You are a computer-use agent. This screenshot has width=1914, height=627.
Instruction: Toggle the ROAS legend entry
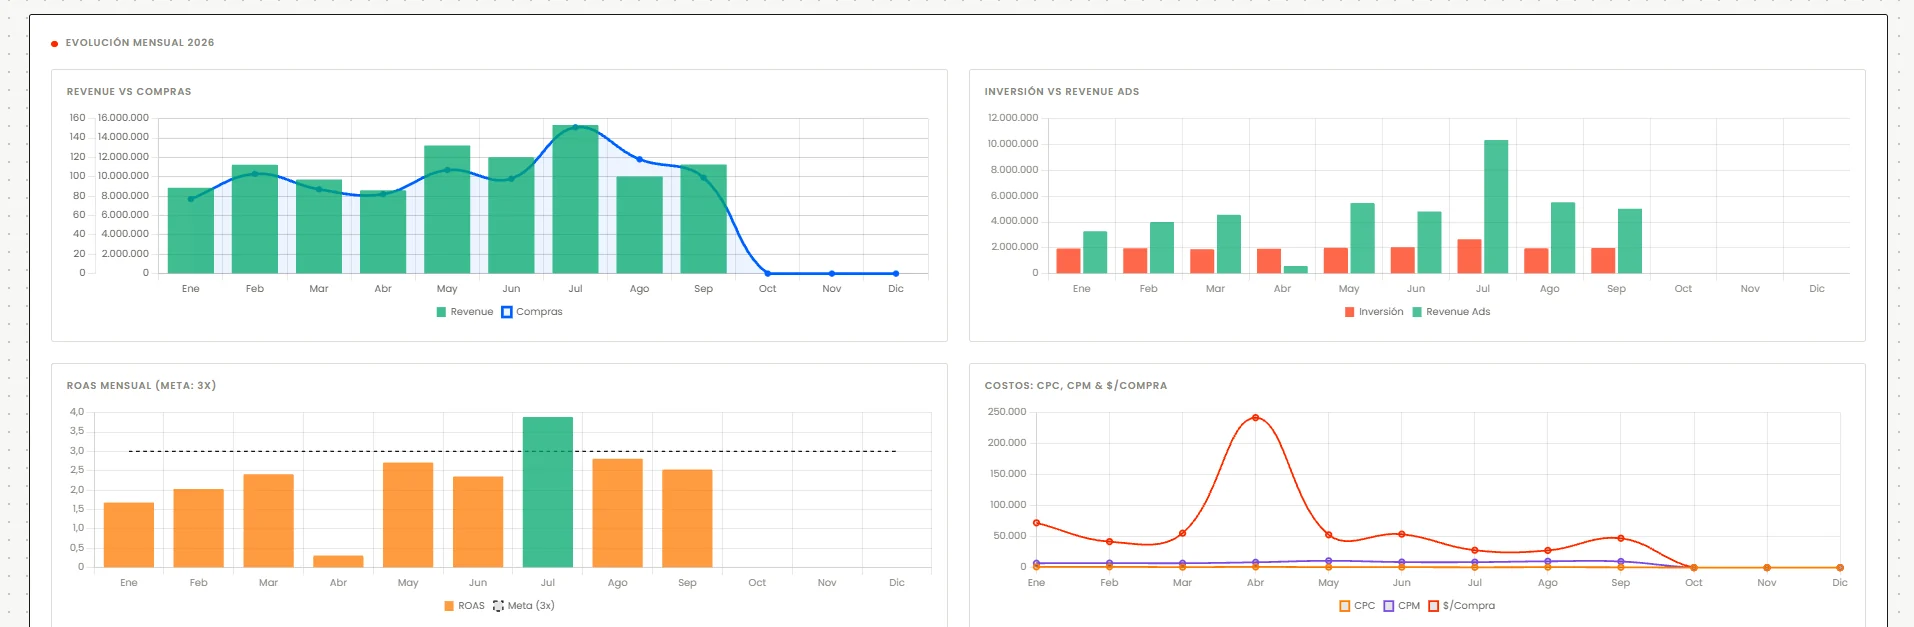tap(464, 606)
